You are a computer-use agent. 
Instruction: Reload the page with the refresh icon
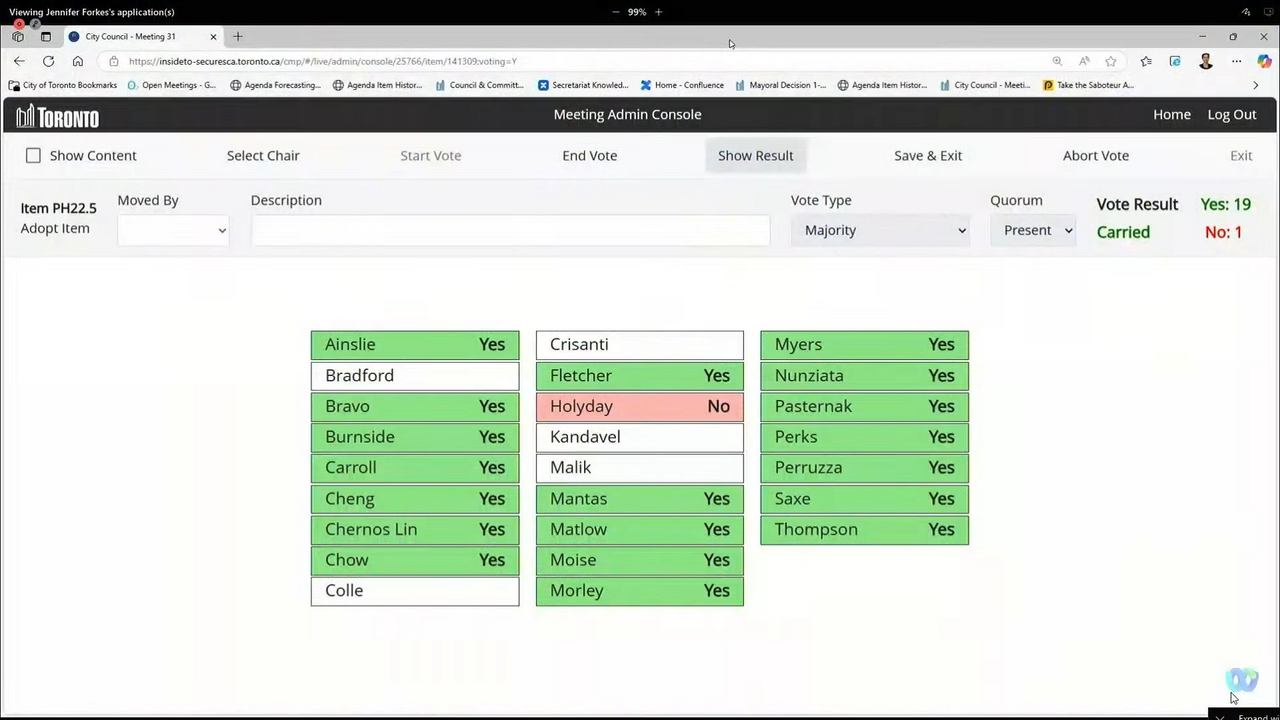click(x=48, y=61)
